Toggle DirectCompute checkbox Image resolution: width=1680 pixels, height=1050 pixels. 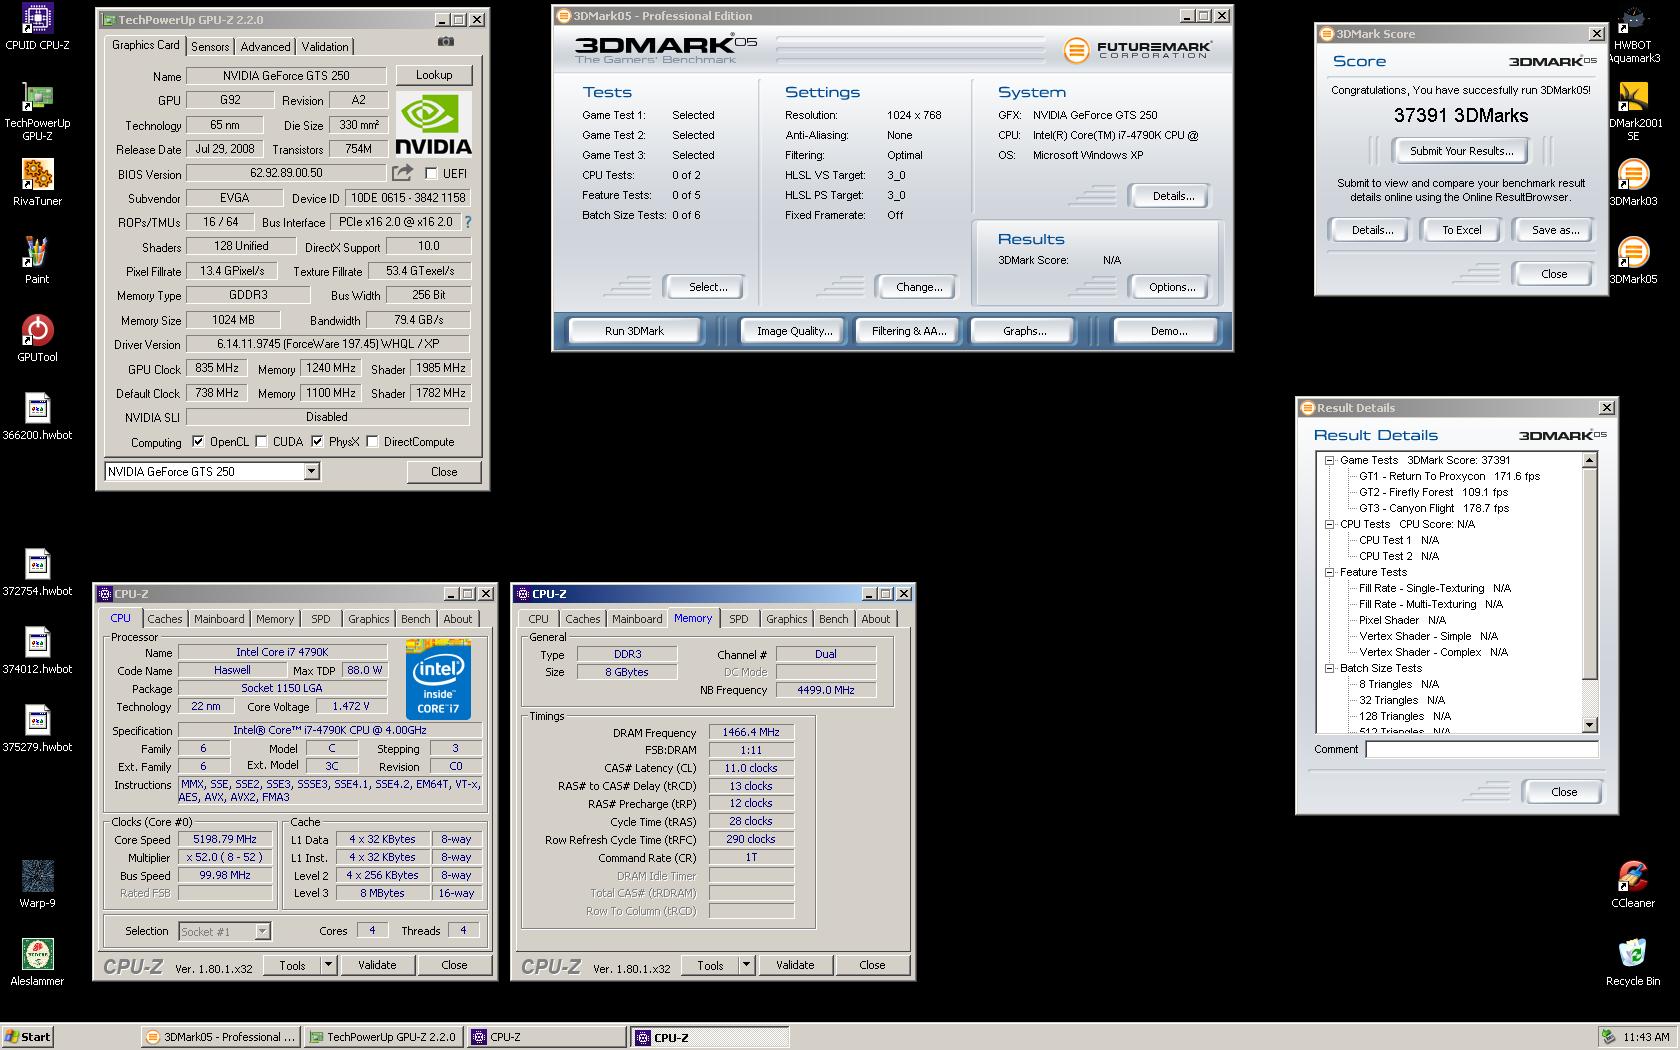point(372,441)
